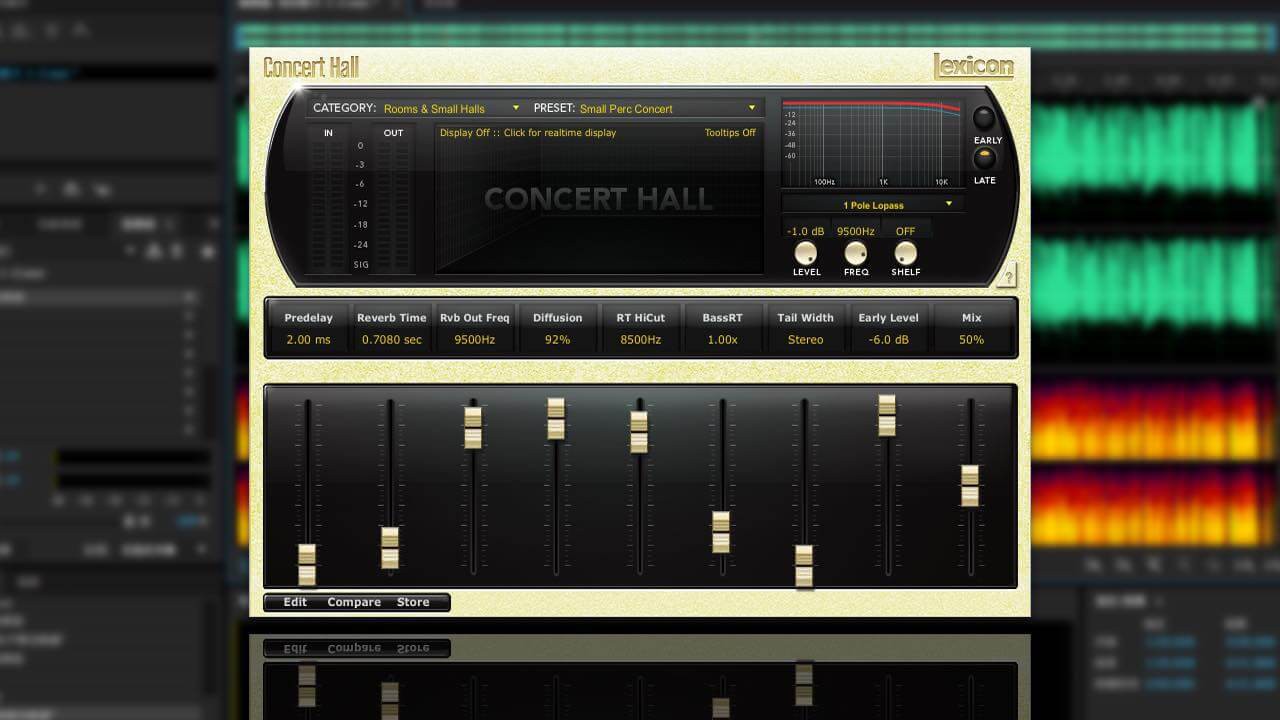Open help with the question mark button

1007,277
